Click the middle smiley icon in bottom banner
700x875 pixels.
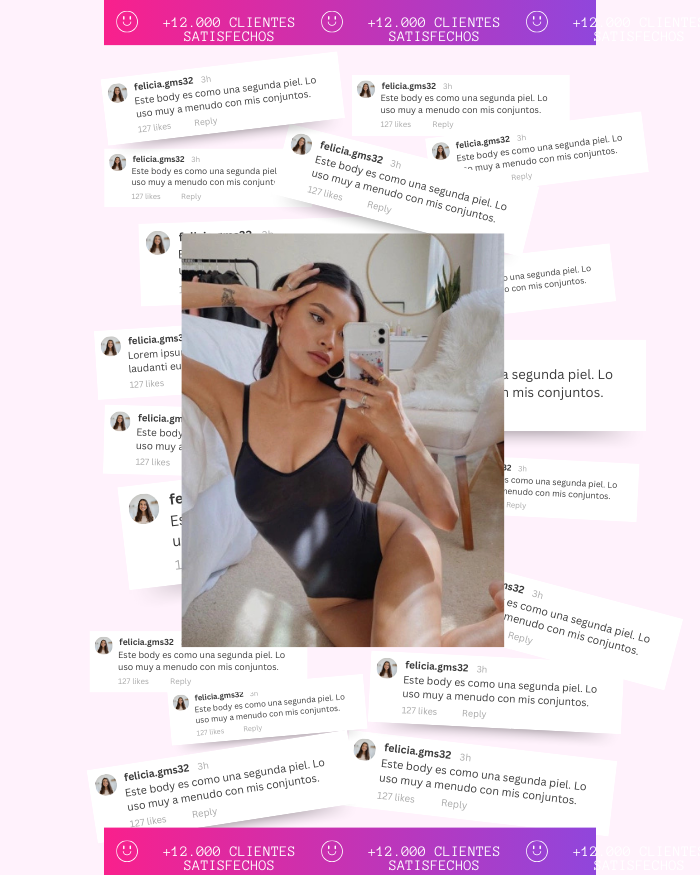coord(332,851)
